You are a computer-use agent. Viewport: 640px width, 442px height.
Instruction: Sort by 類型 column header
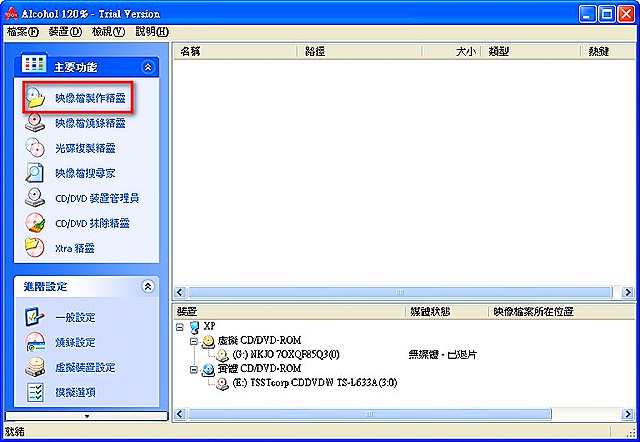click(532, 51)
